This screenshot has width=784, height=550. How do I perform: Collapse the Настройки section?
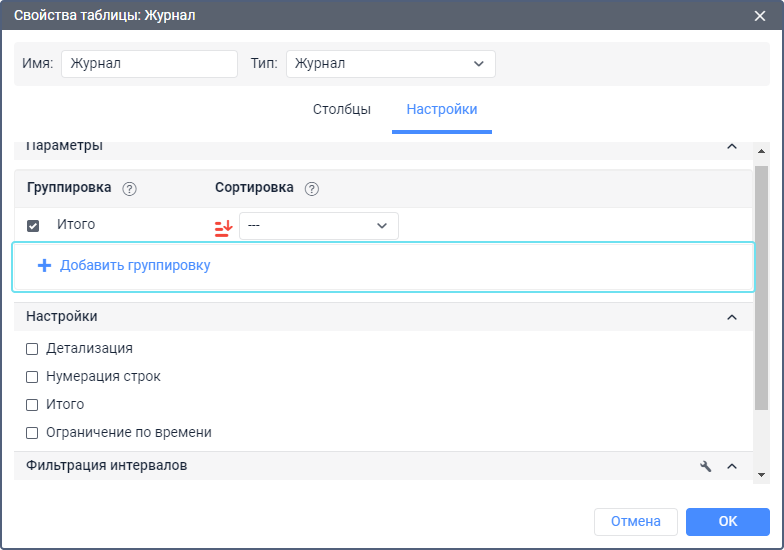[x=732, y=317]
